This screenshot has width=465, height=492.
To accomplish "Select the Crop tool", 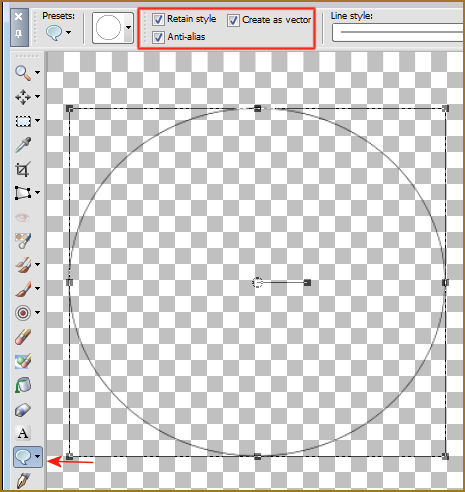I will click(x=23, y=169).
